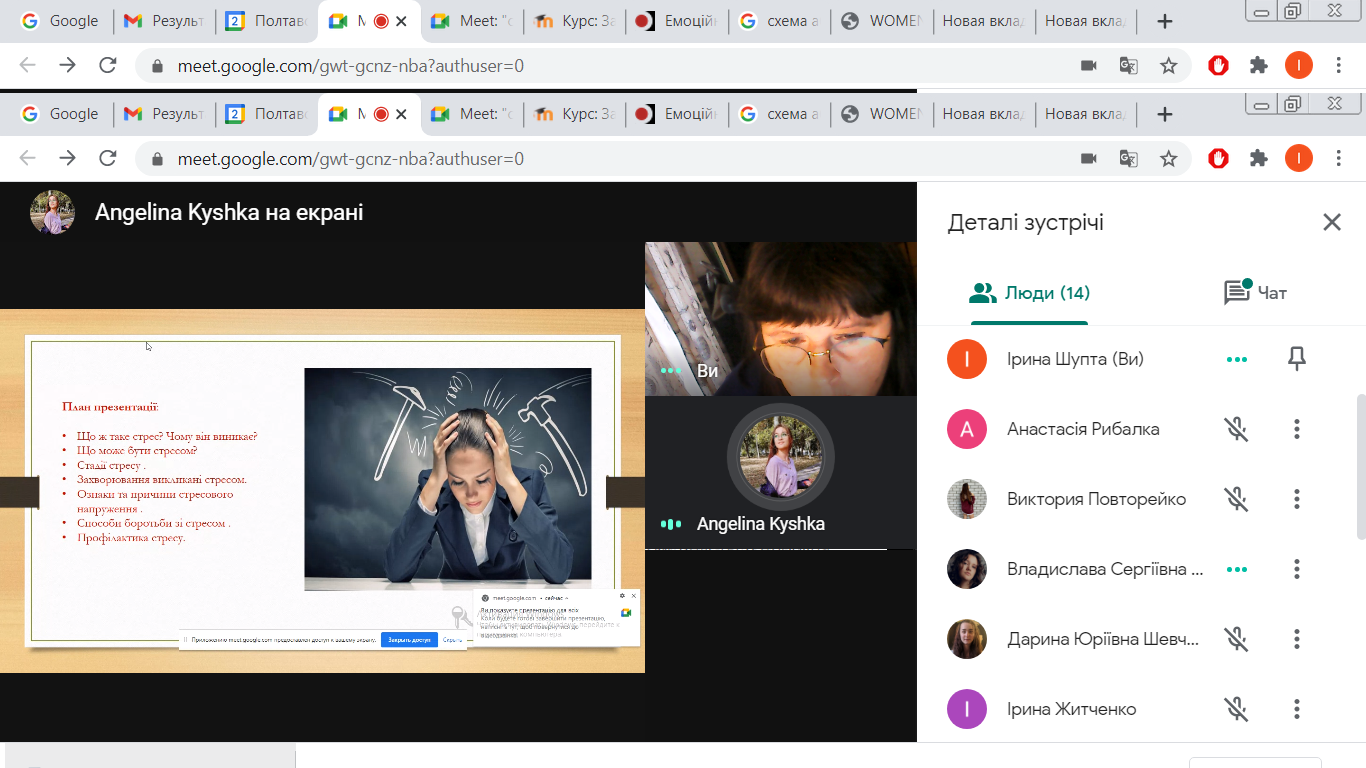
Task: Click the lock icon in the lower address bar
Action: point(157,159)
